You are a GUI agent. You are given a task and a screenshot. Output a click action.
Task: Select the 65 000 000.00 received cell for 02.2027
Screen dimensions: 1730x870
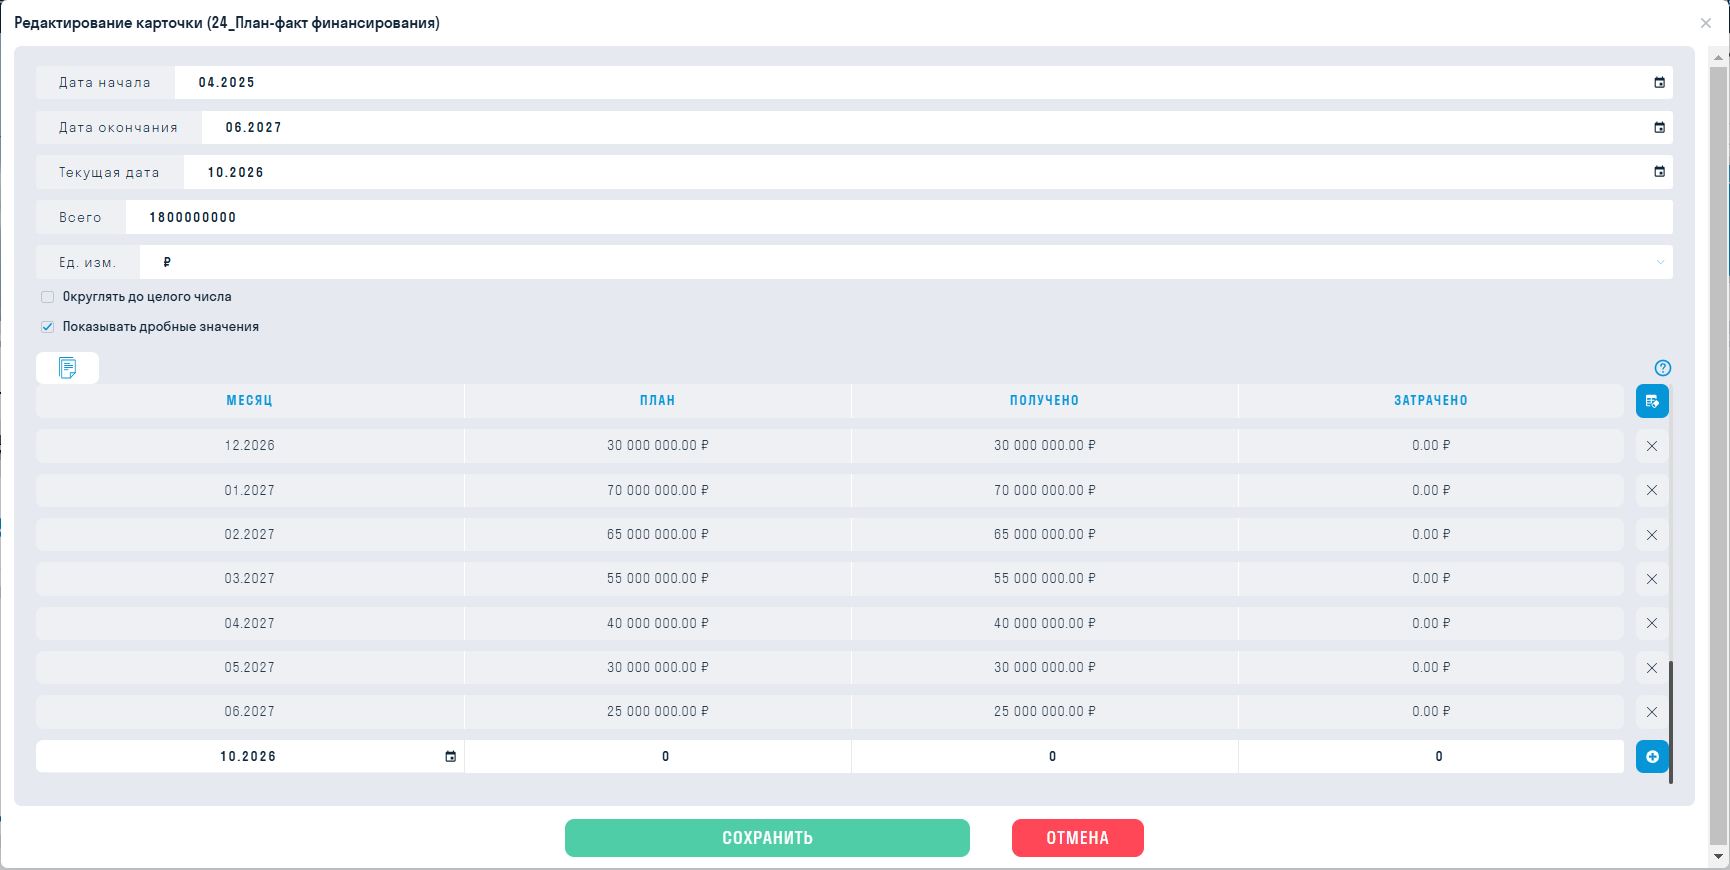[1045, 535]
